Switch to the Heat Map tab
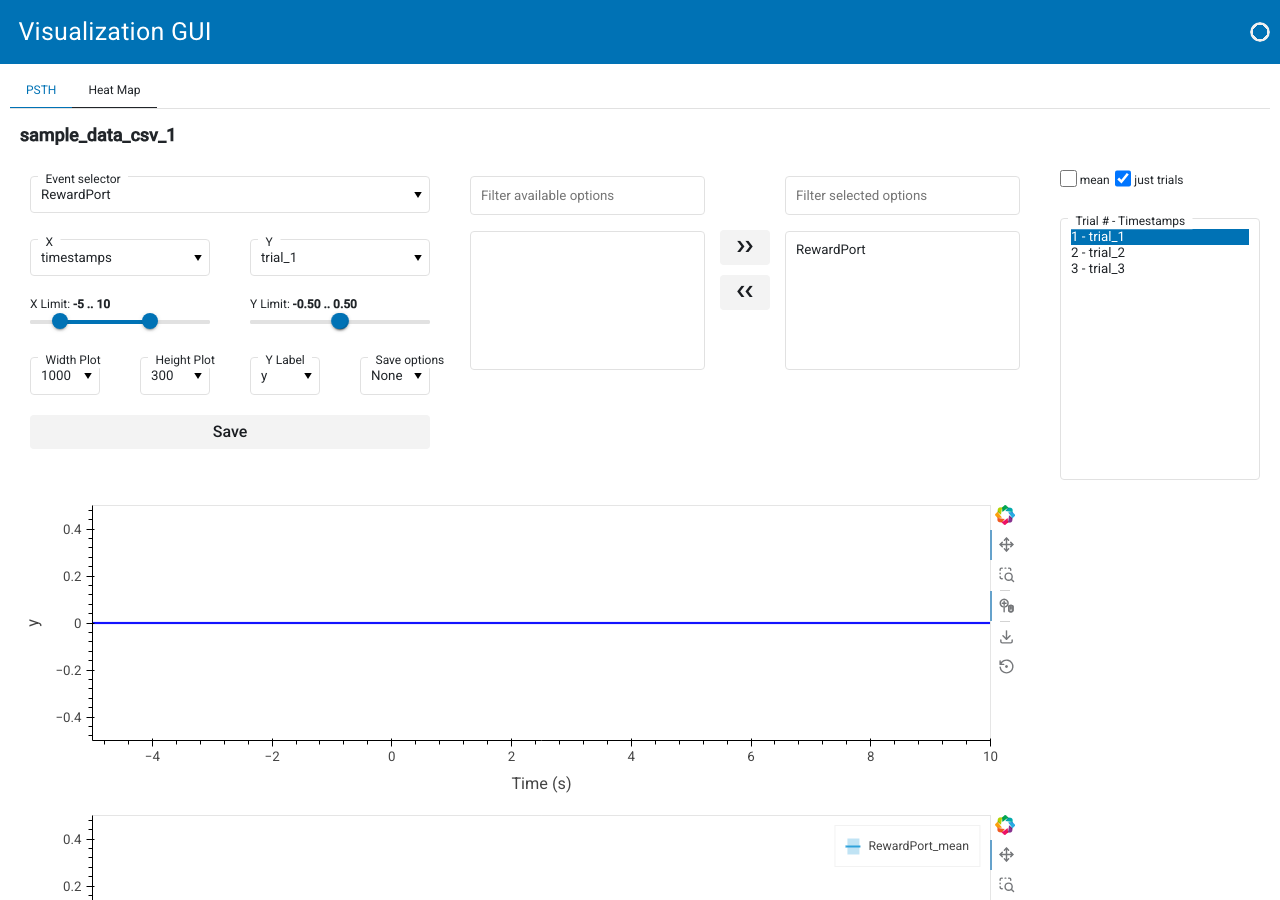 pyautogui.click(x=114, y=90)
